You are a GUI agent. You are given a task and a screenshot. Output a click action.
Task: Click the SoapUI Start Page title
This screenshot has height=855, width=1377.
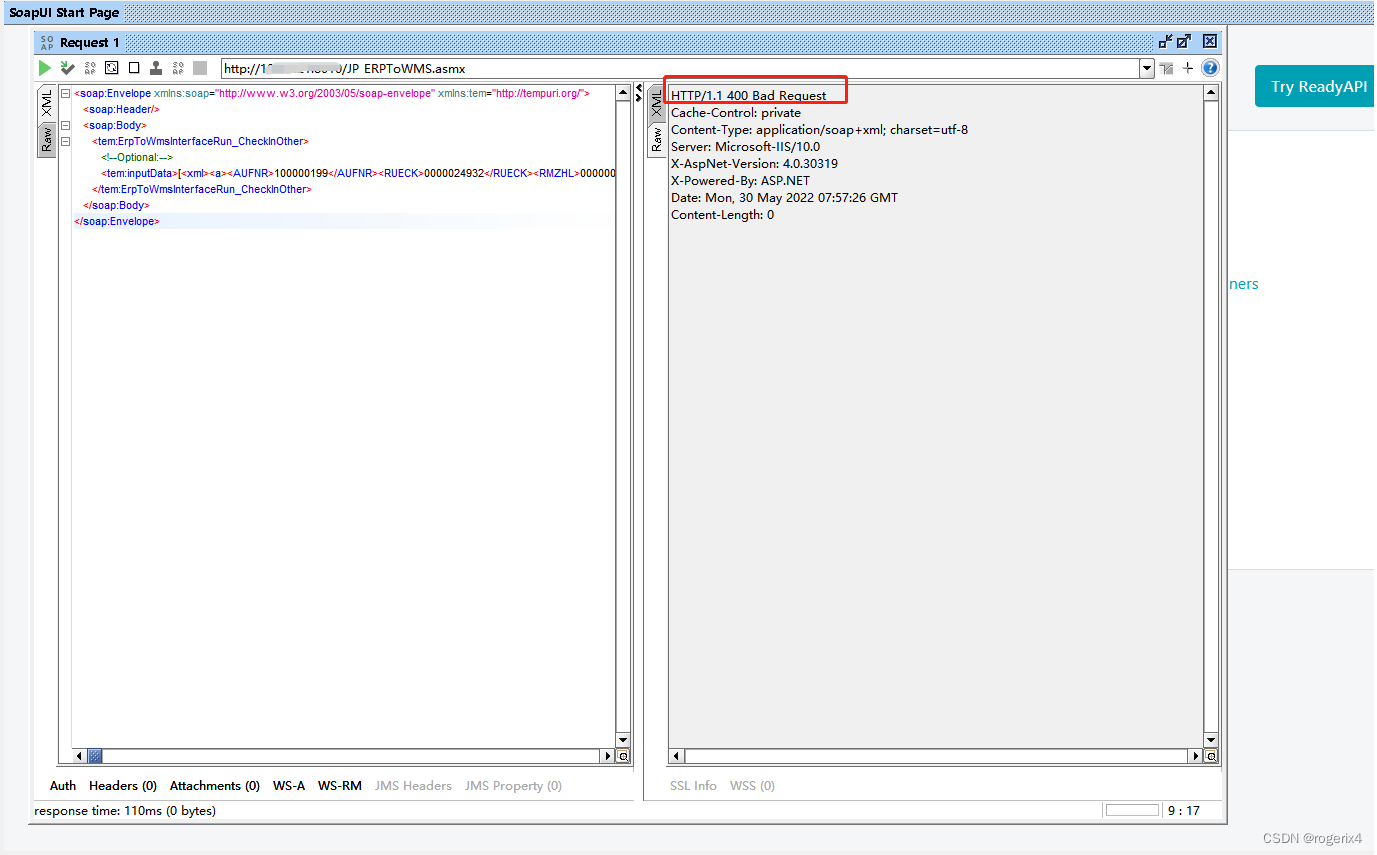(x=65, y=13)
